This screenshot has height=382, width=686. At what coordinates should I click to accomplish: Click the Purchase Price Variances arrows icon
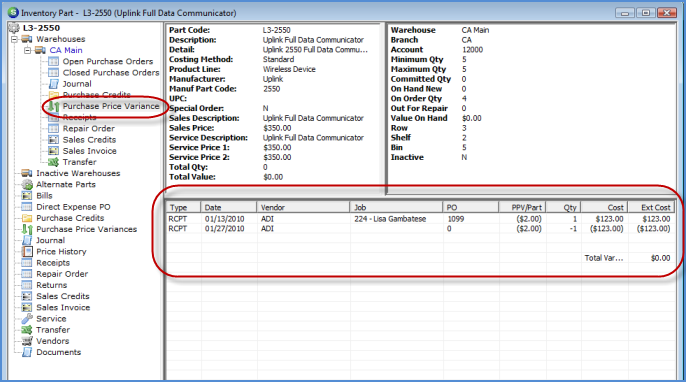tap(27, 229)
